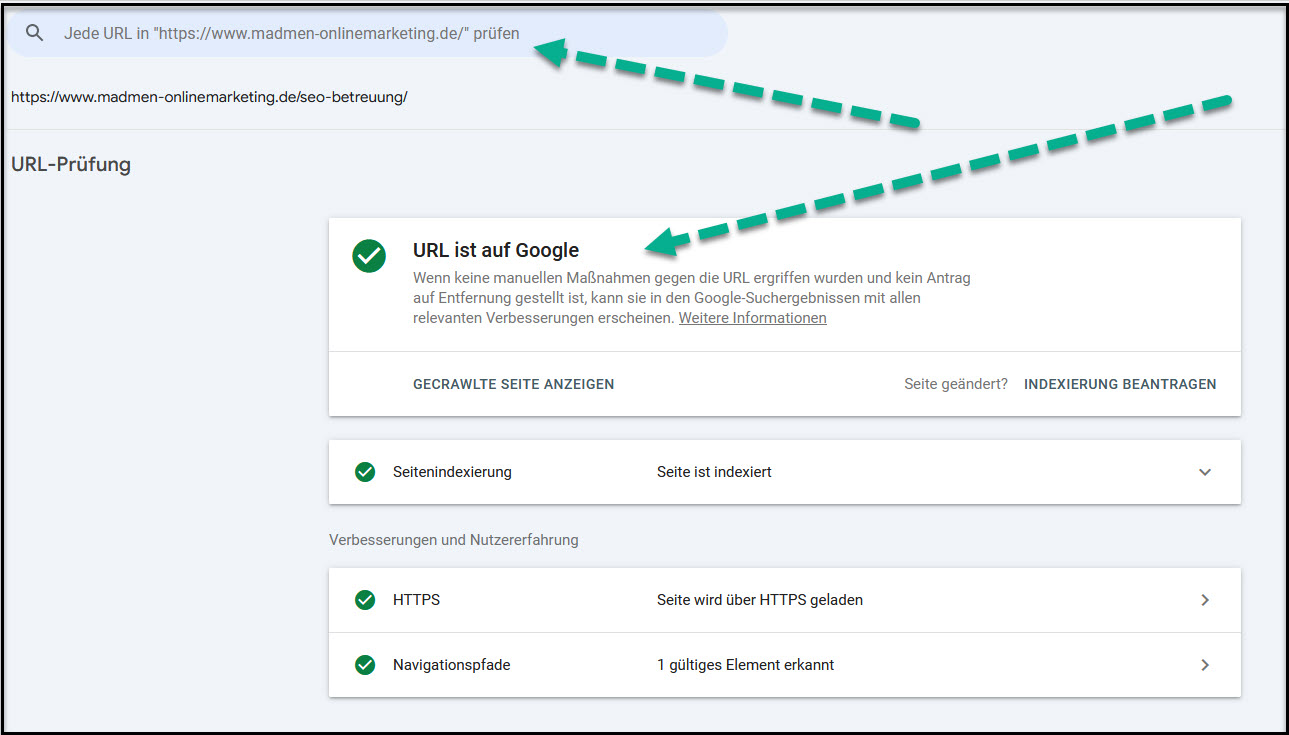The width and height of the screenshot is (1289, 735).
Task: Click the search magnifier icon
Action: pyautogui.click(x=35, y=33)
